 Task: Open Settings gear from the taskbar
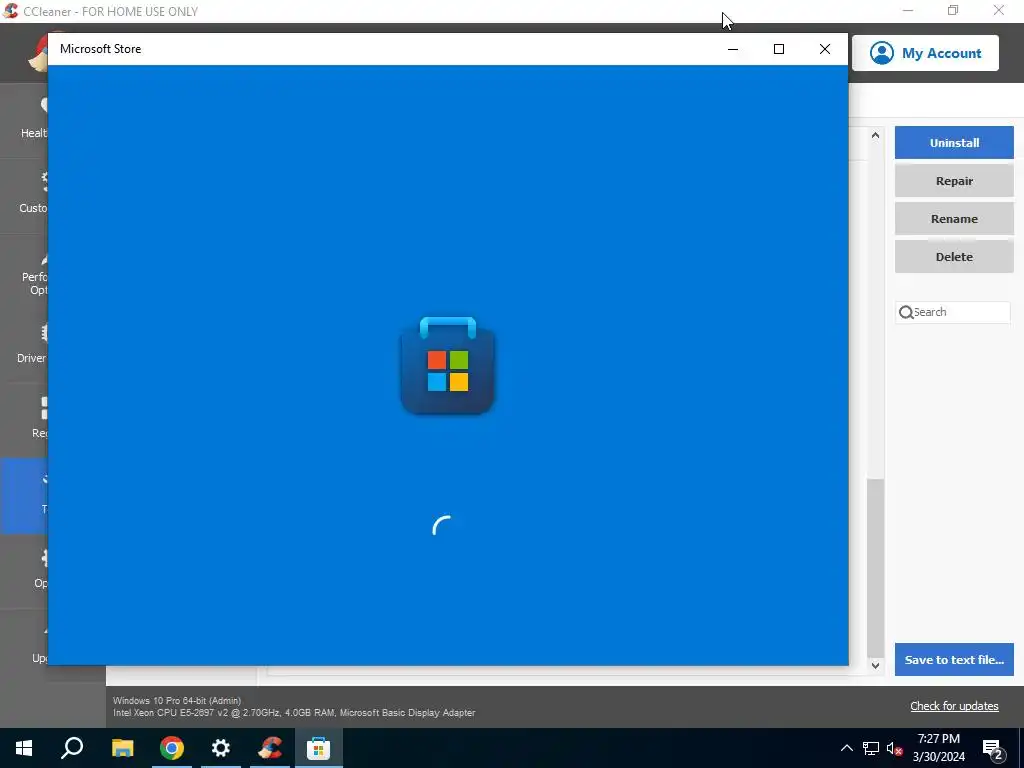[221, 748]
